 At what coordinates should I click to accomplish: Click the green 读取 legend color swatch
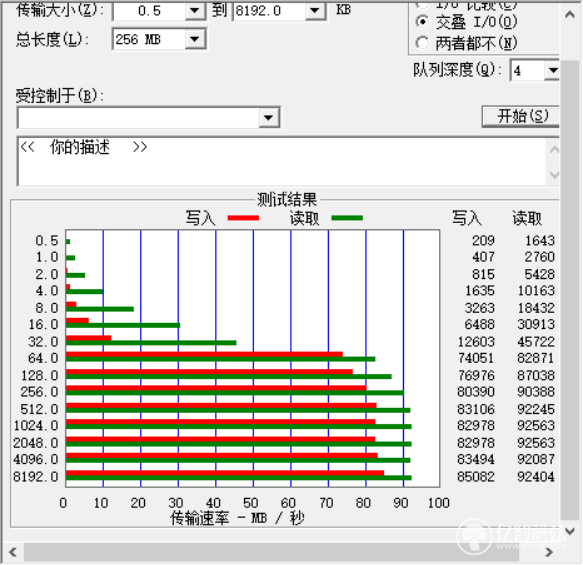click(347, 218)
